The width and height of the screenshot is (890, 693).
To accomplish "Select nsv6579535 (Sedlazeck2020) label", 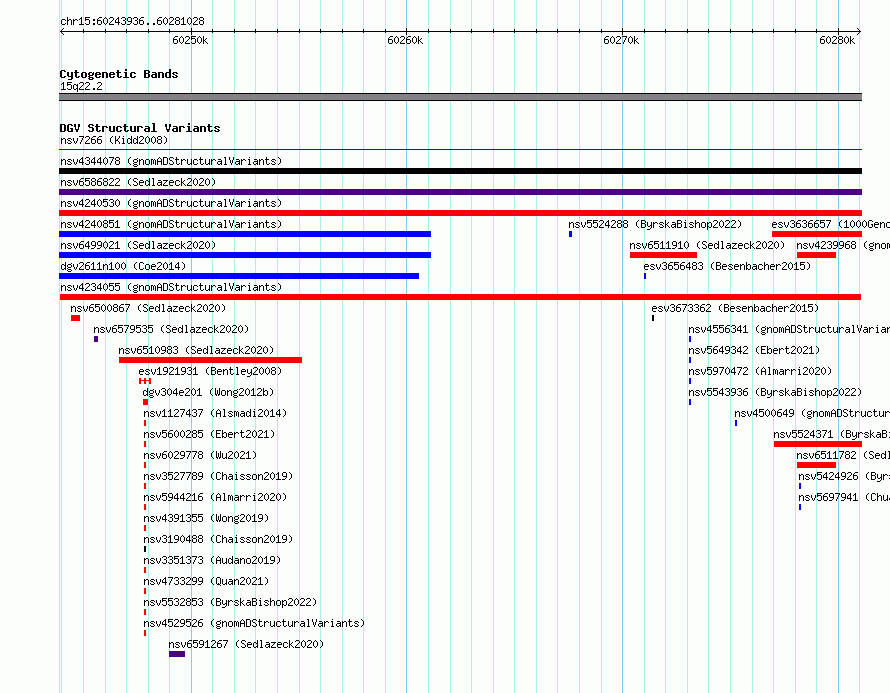I will 171,329.
